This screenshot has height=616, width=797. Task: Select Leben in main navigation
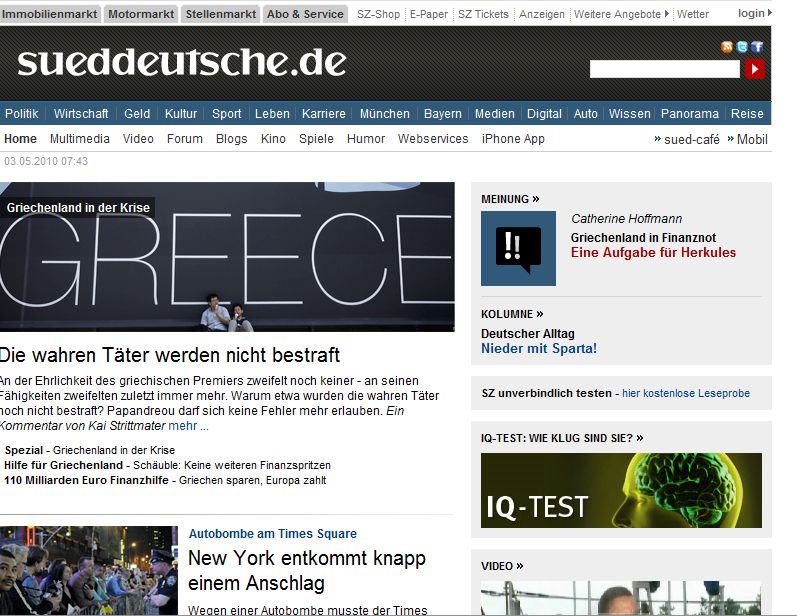(x=272, y=113)
